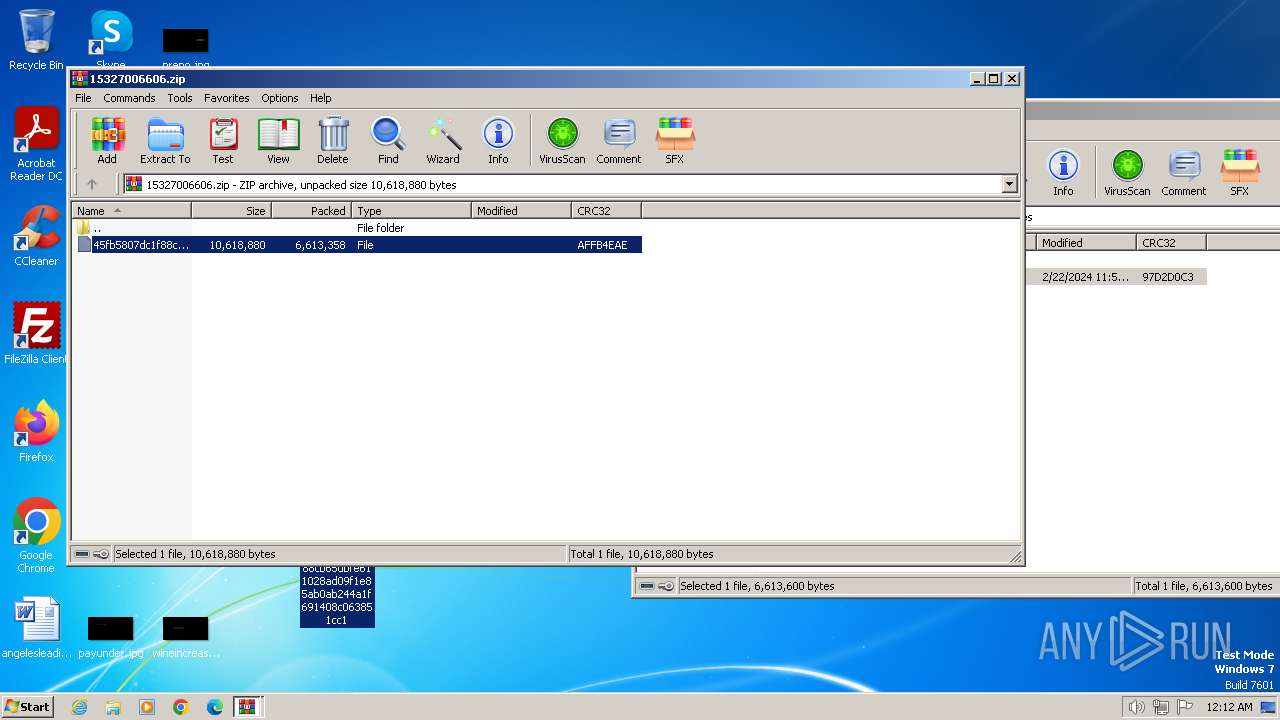
Task: Click VirusScan icon in background WinRAR window
Action: click(1127, 172)
